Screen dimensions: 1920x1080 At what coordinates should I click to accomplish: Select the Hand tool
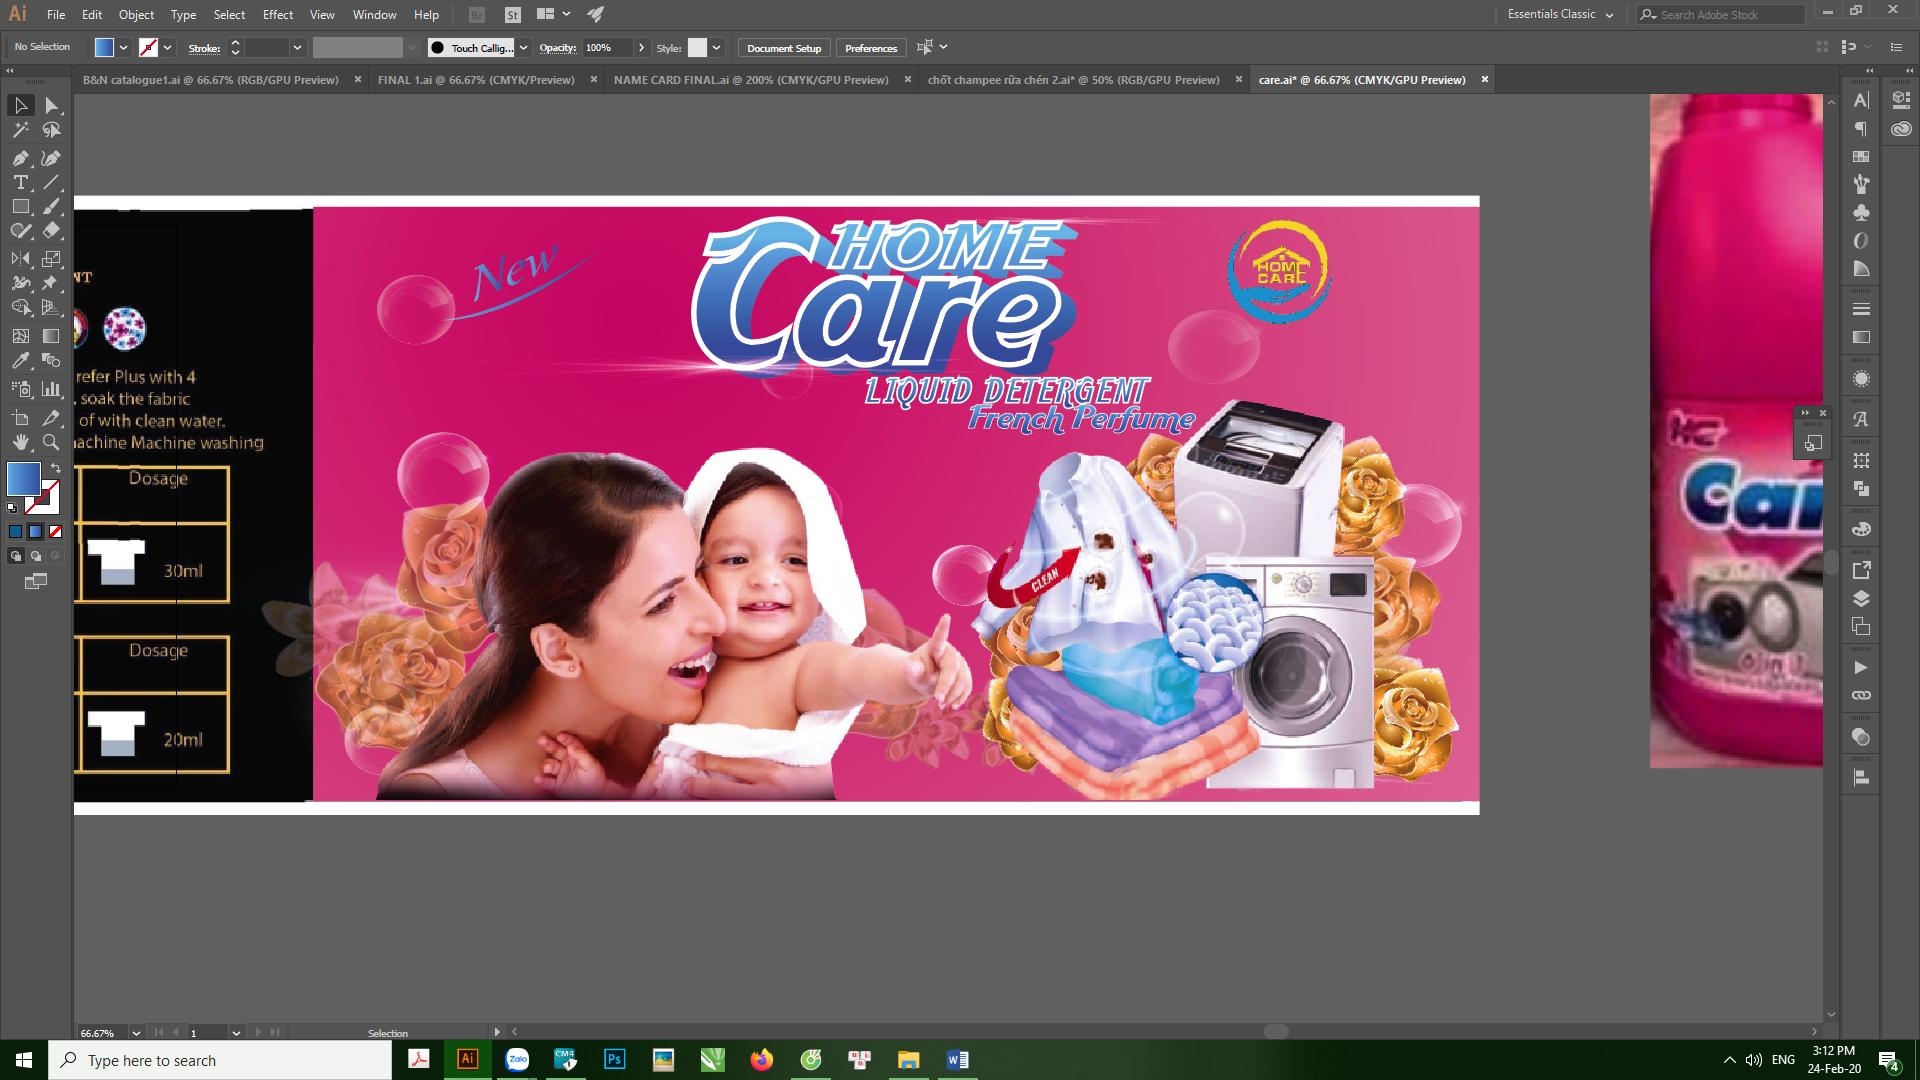tap(21, 442)
